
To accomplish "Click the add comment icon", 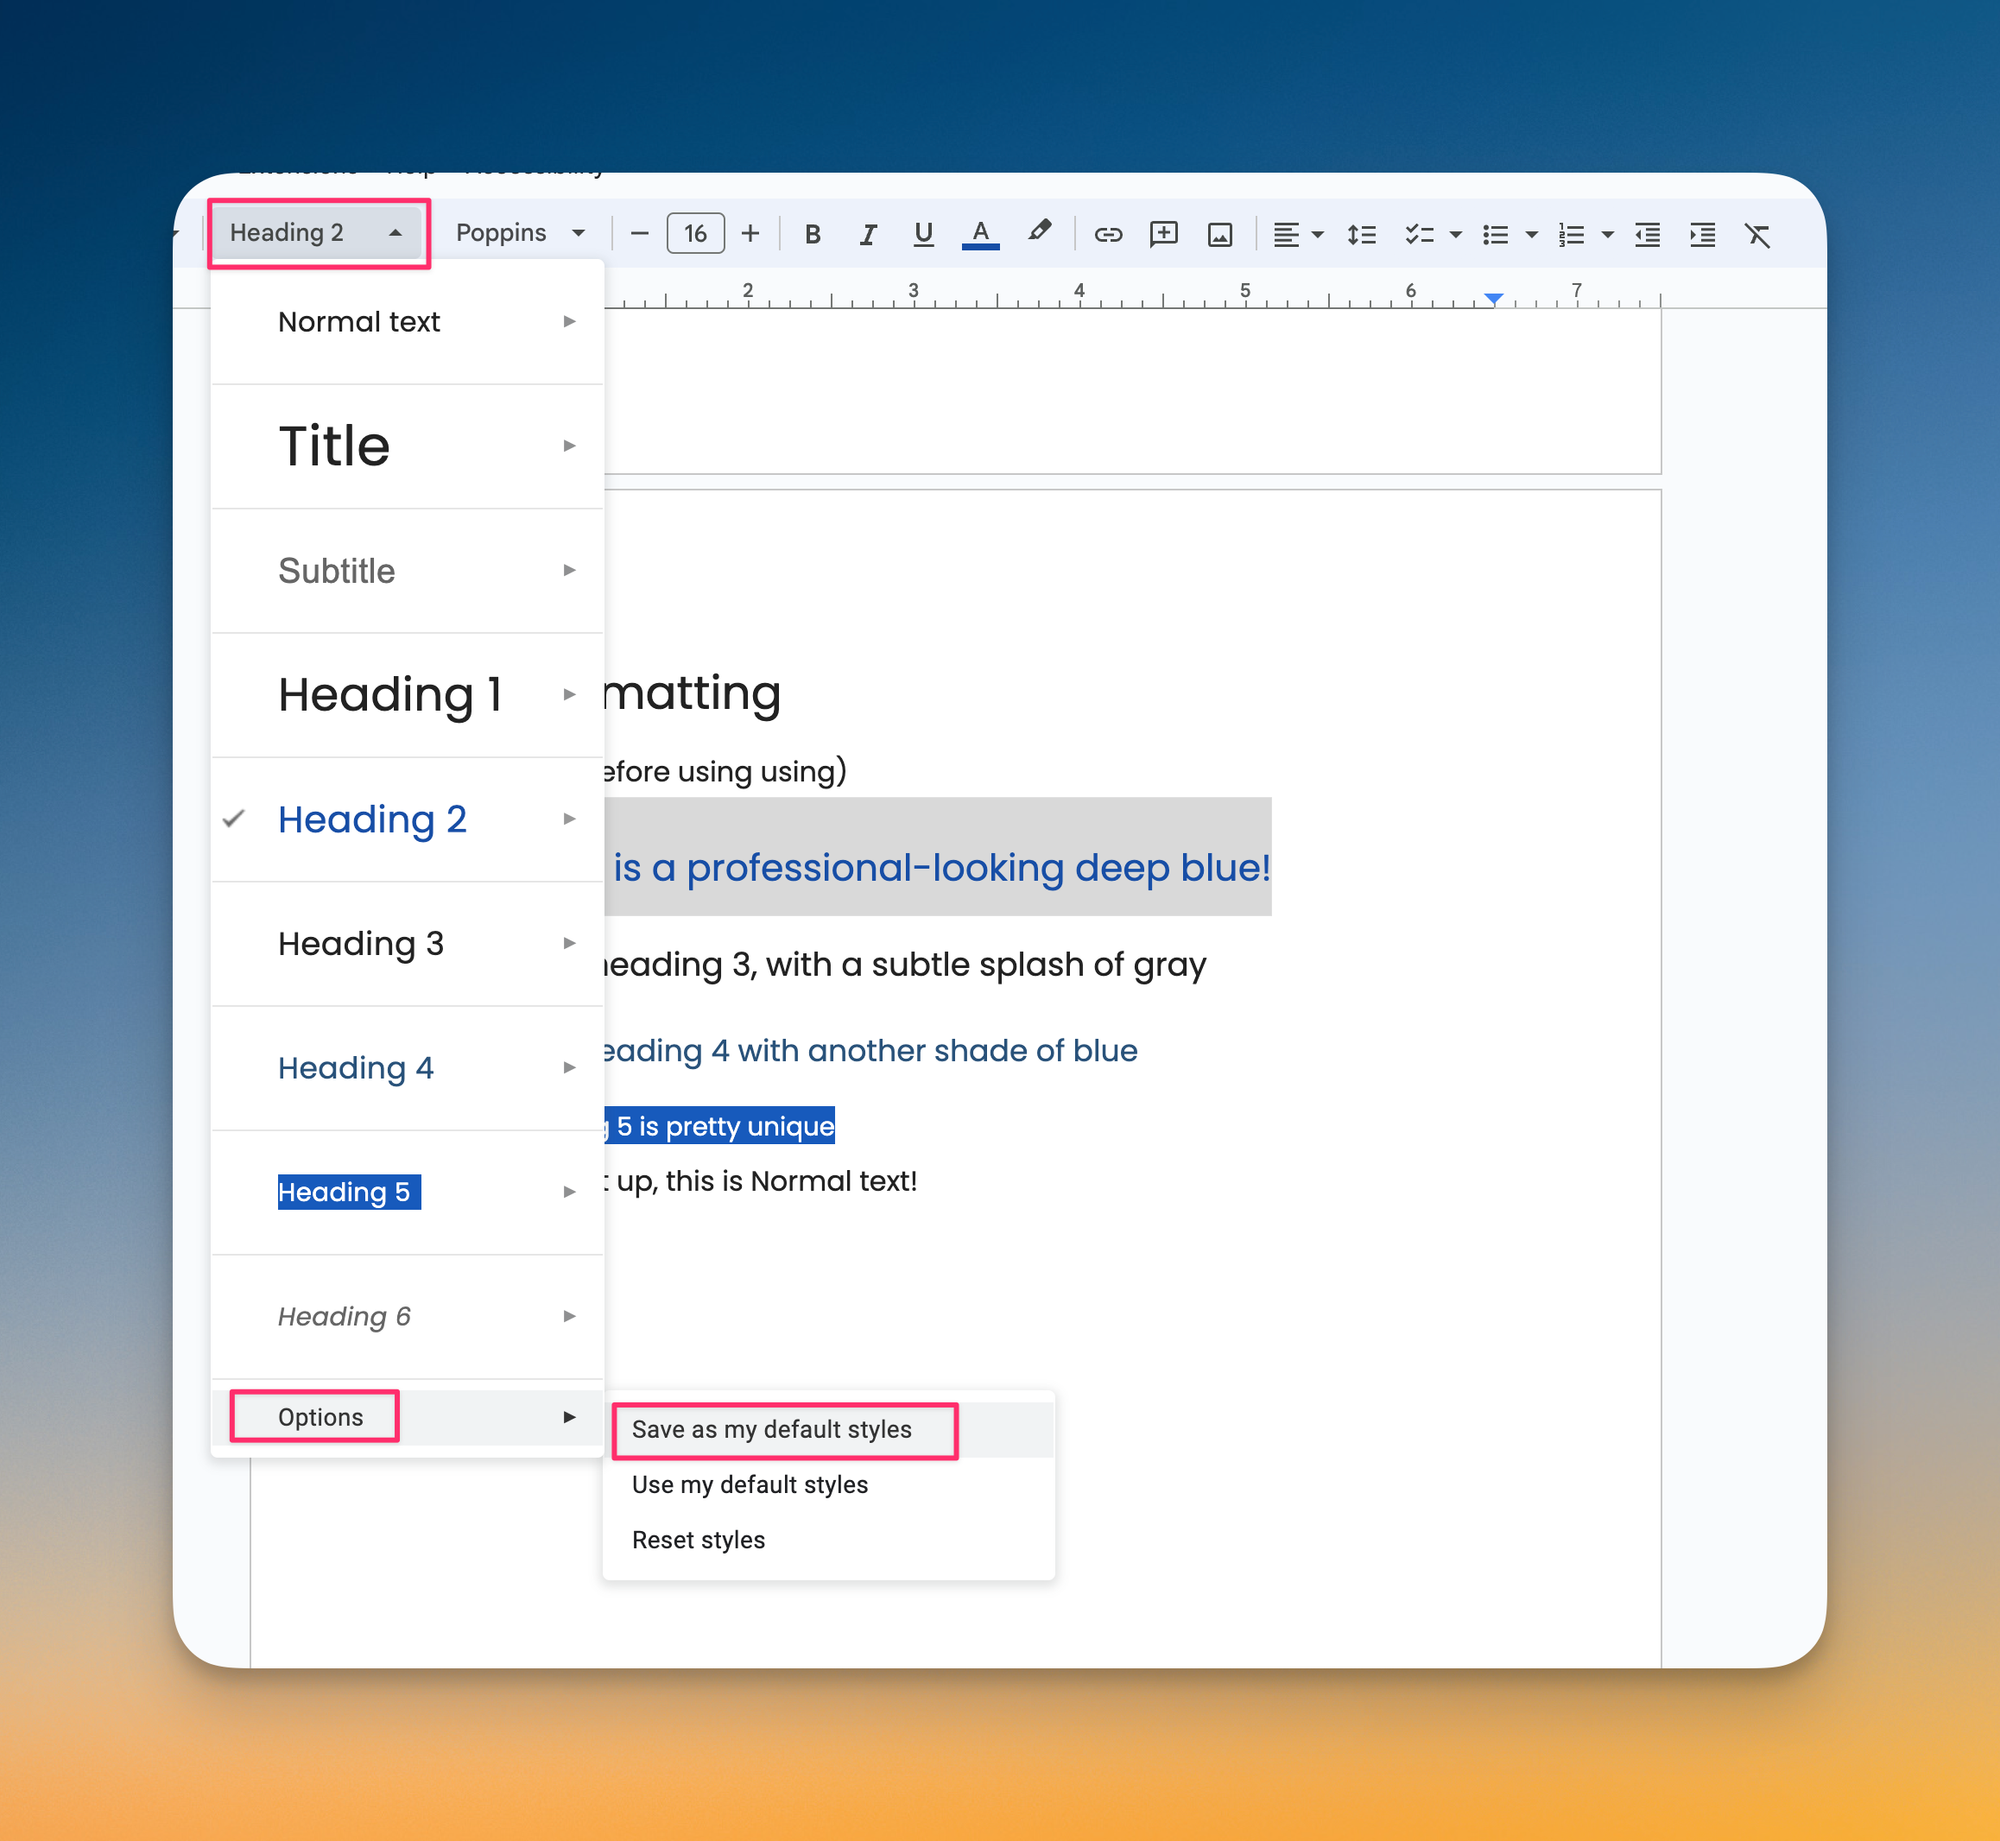I will (x=1163, y=234).
